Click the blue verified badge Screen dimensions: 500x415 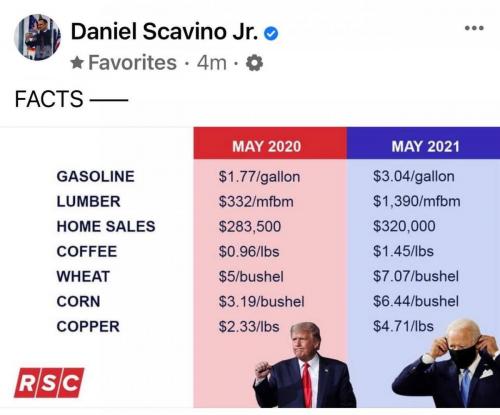(x=271, y=34)
